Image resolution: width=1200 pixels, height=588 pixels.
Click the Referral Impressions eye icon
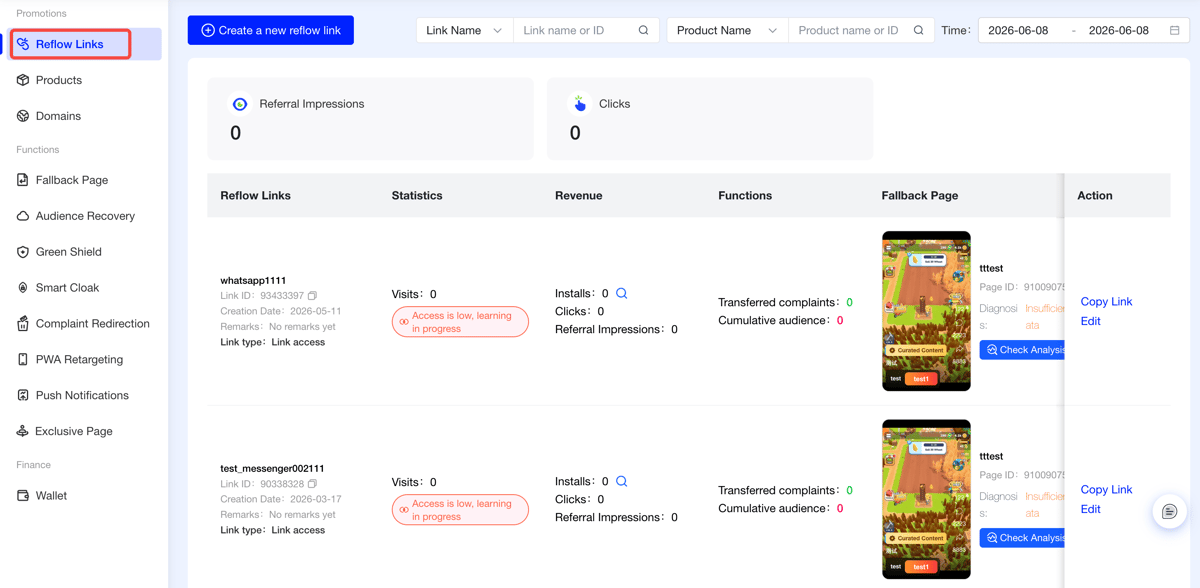pos(240,104)
